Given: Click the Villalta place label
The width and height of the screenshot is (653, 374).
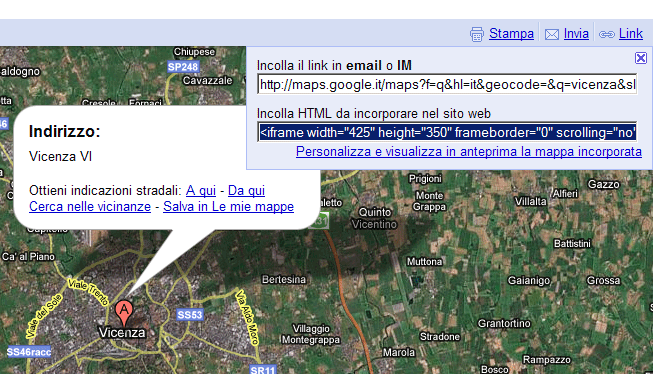Looking at the screenshot, I should pyautogui.click(x=531, y=202).
